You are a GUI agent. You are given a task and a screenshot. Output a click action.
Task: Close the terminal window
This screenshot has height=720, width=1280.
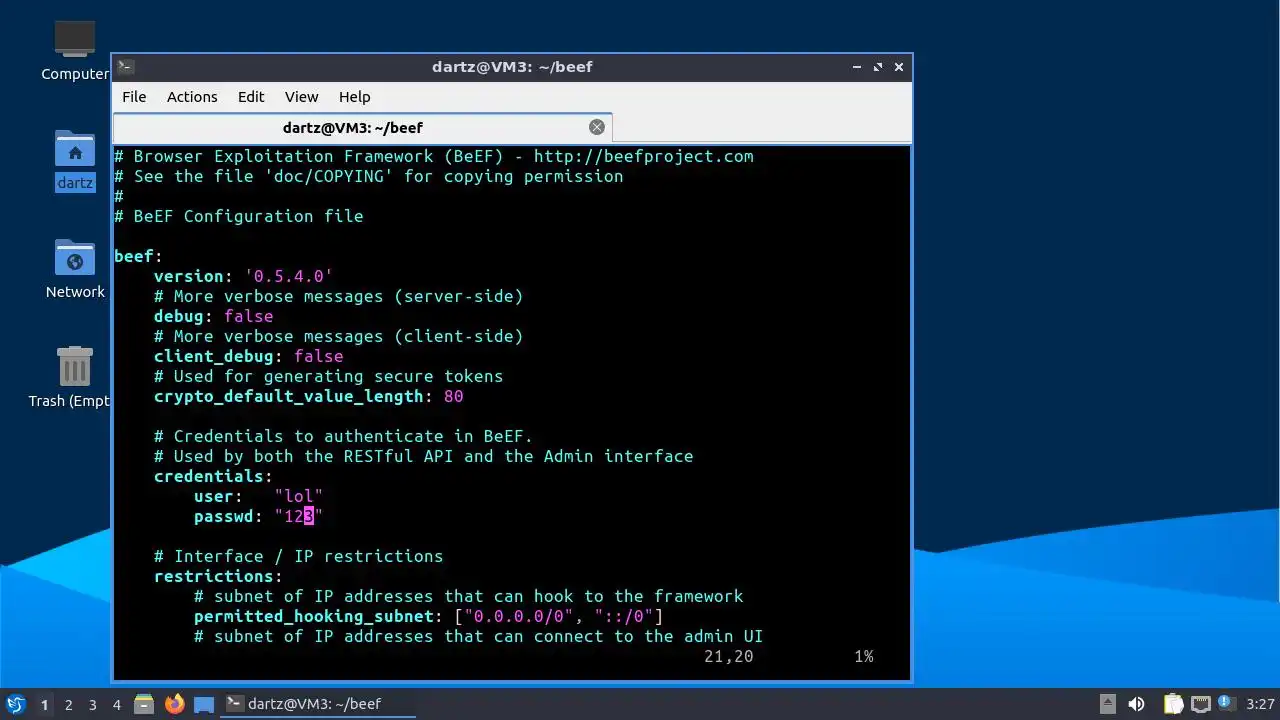click(899, 67)
